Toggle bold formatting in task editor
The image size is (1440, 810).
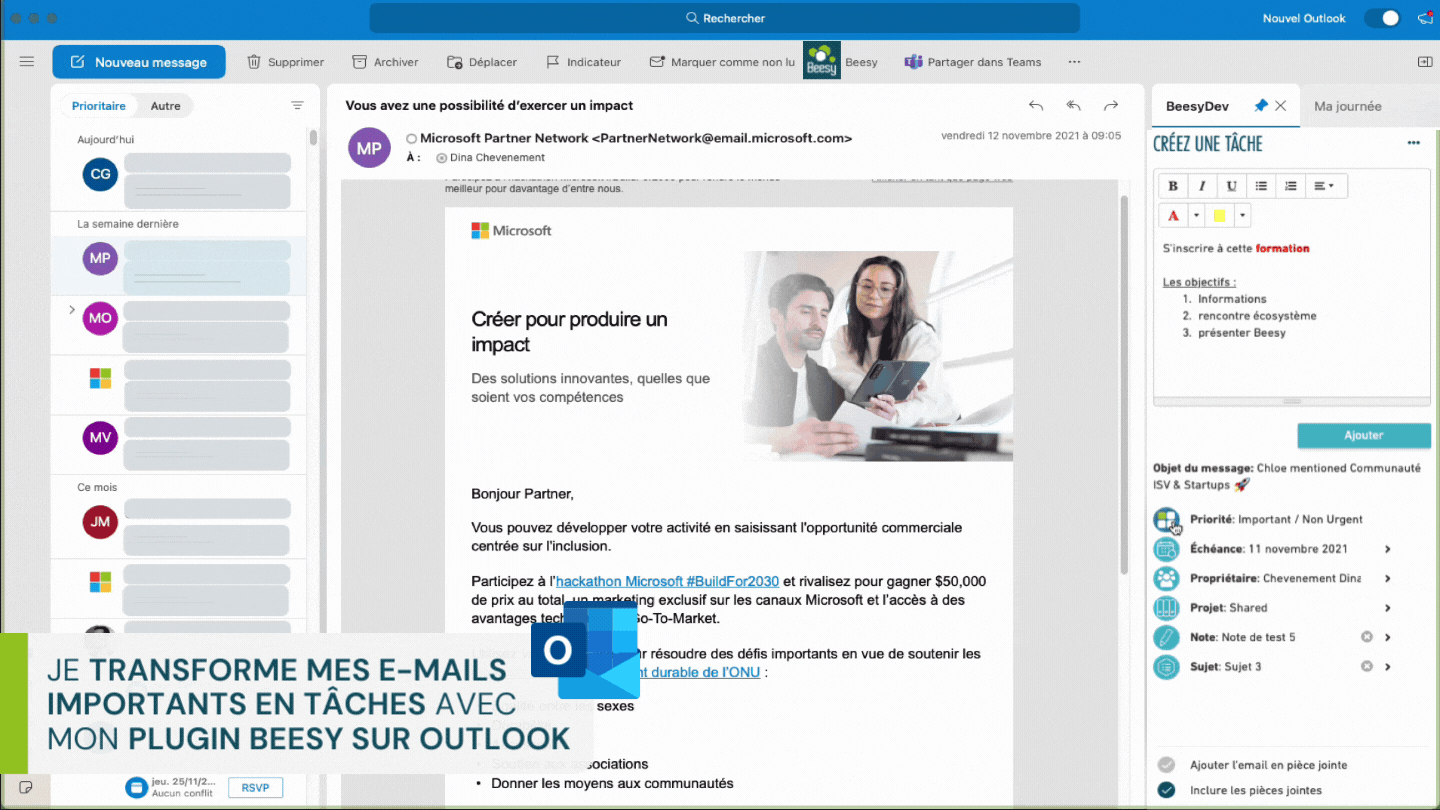[x=1173, y=185]
